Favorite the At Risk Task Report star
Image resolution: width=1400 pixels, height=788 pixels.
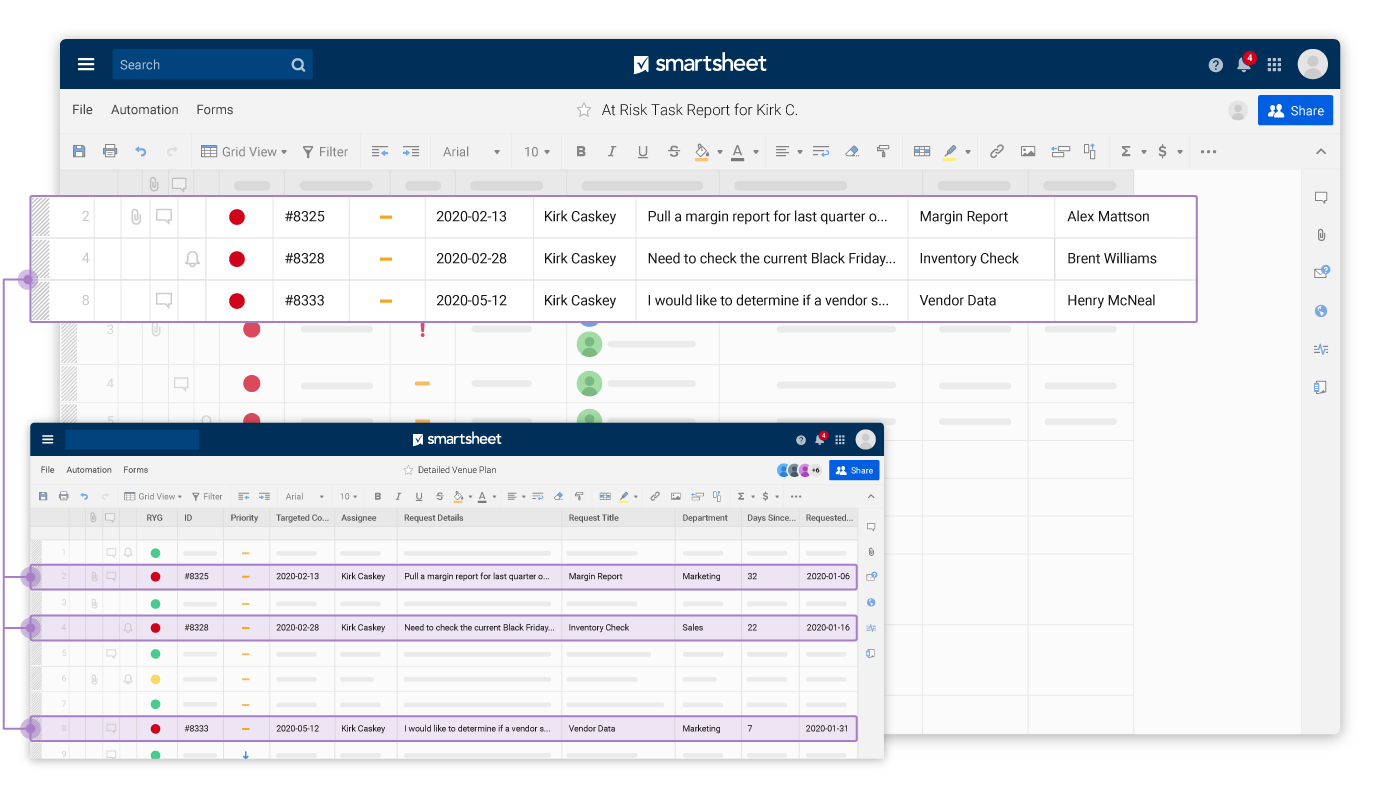tap(584, 110)
